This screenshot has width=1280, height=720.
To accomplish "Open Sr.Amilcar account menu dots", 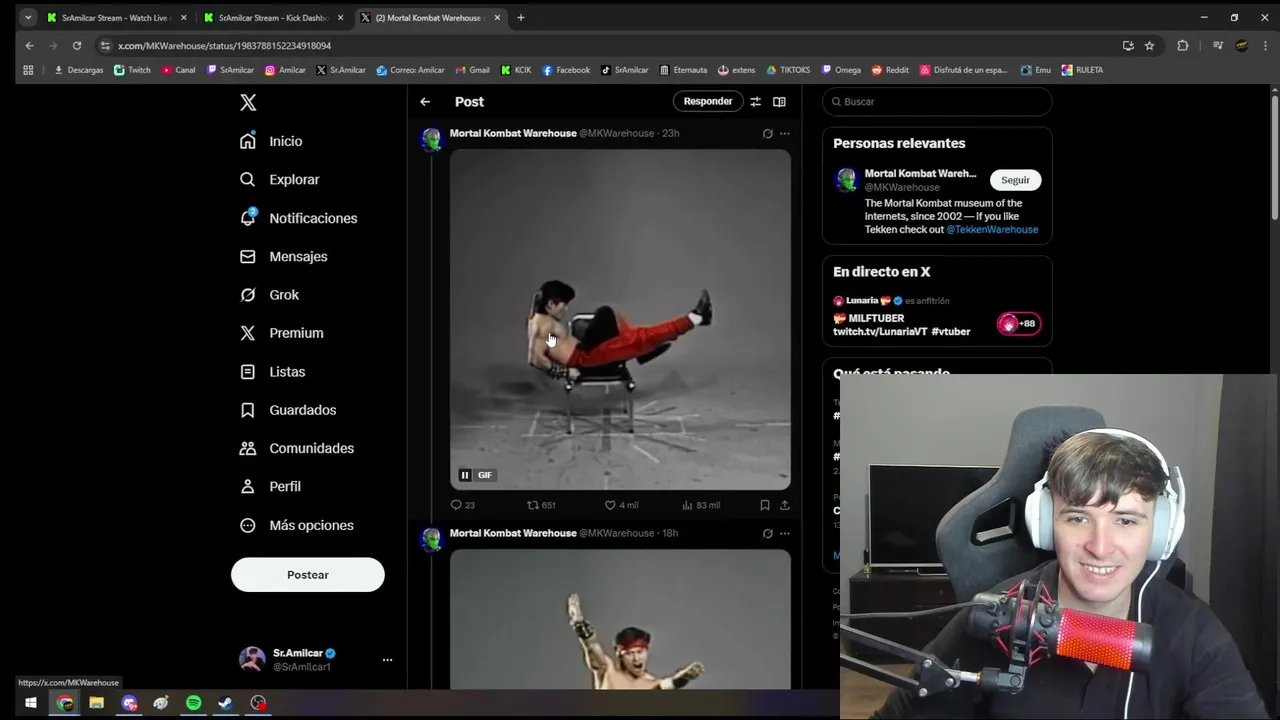I will 387,660.
